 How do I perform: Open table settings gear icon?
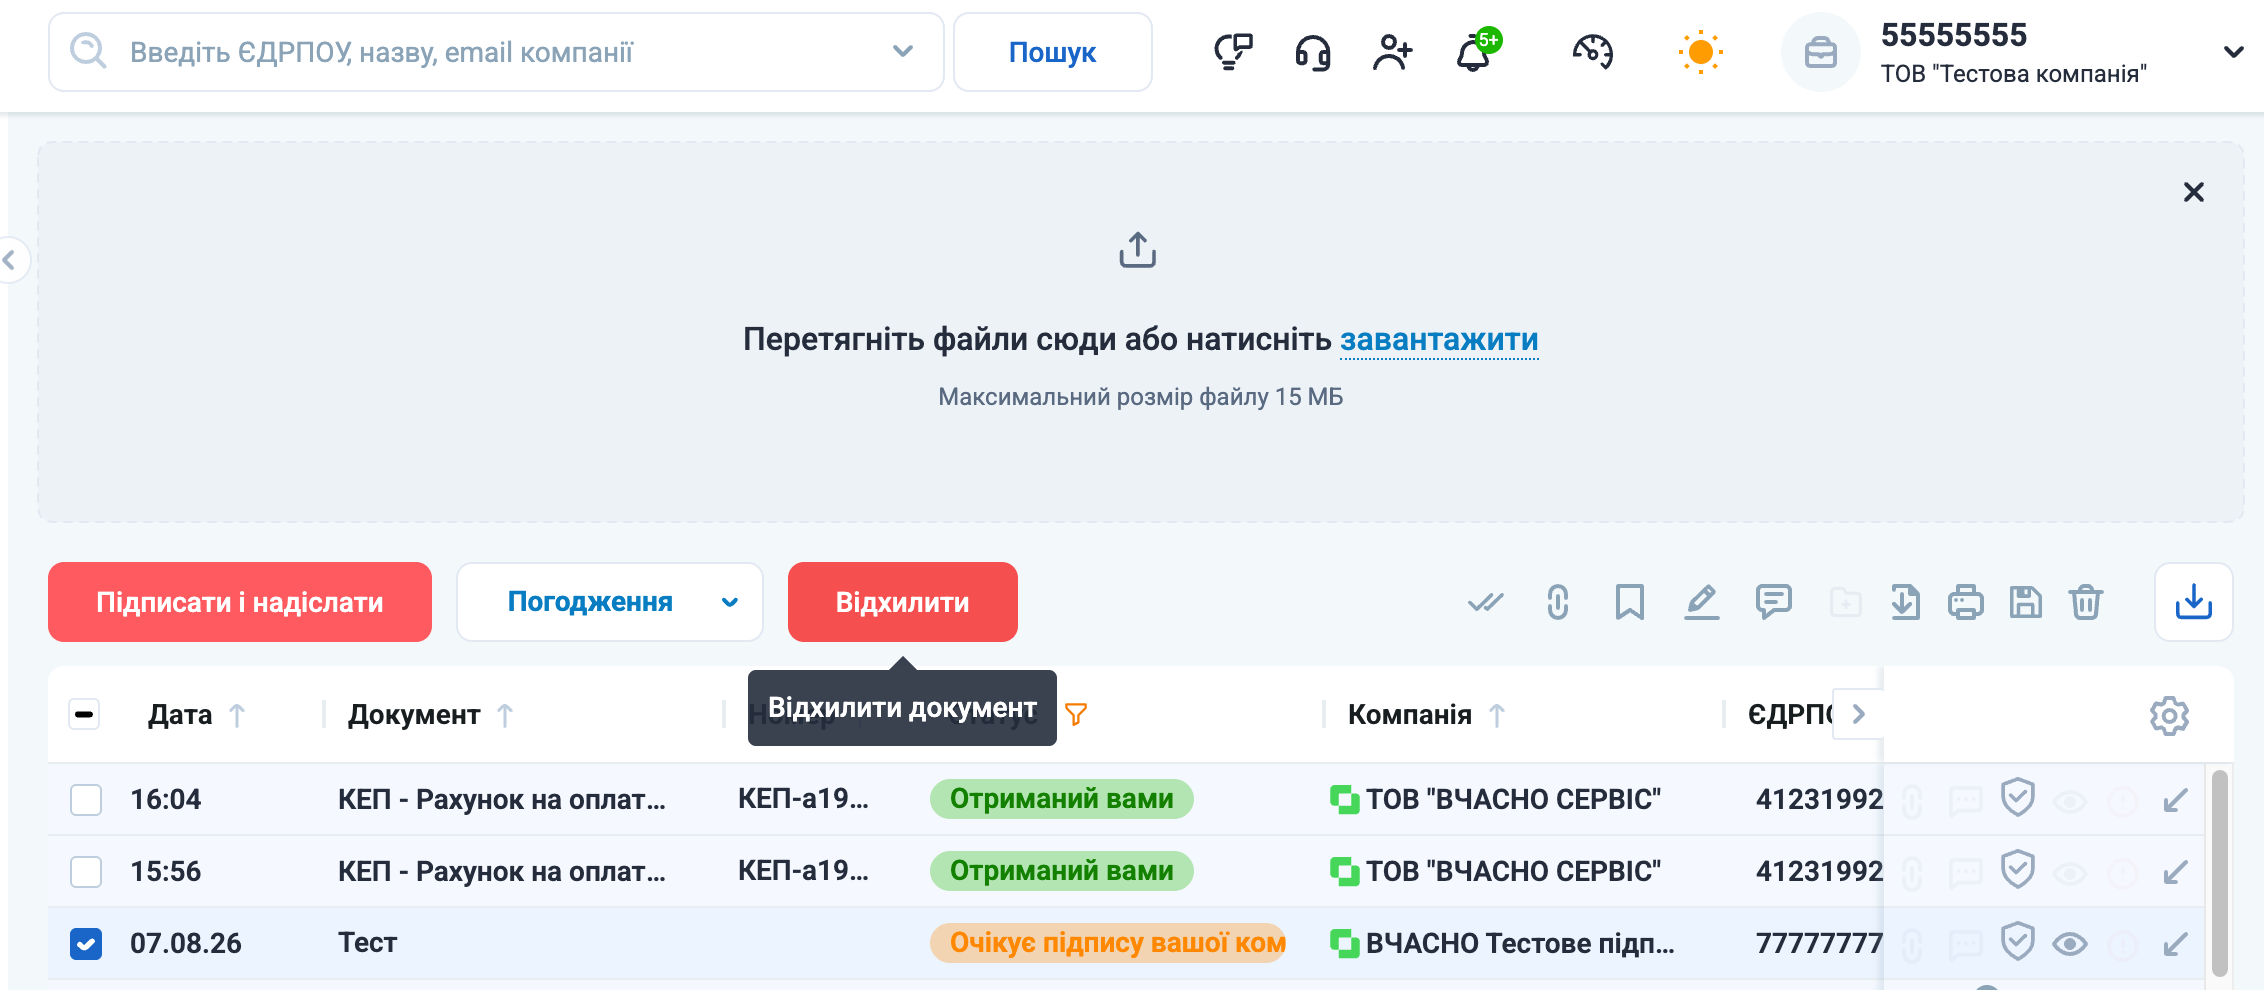click(x=2170, y=715)
